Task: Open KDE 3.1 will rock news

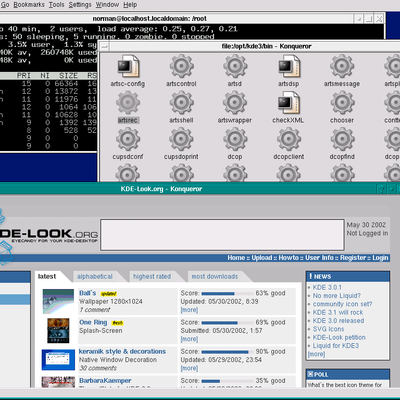Action: click(x=338, y=312)
